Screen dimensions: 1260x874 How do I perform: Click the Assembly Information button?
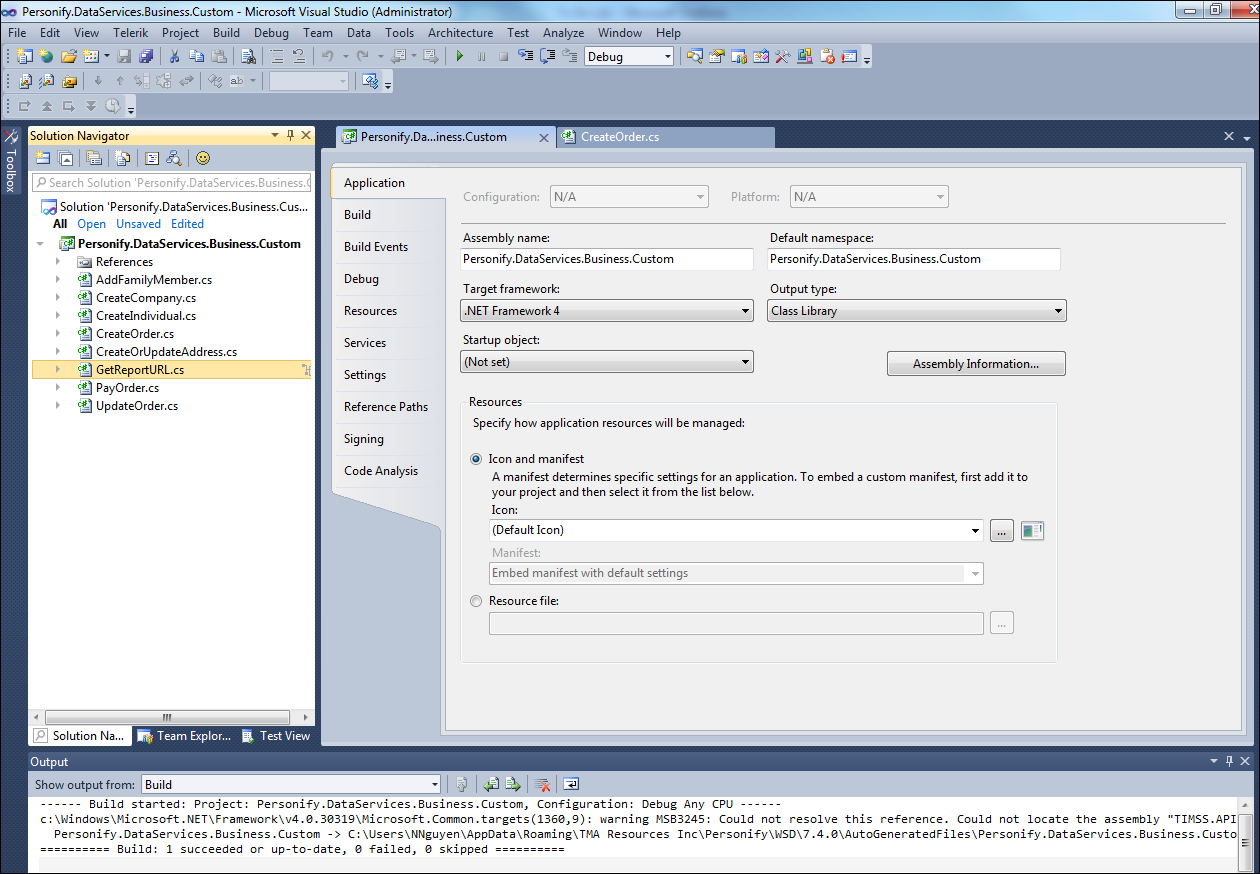(x=976, y=364)
